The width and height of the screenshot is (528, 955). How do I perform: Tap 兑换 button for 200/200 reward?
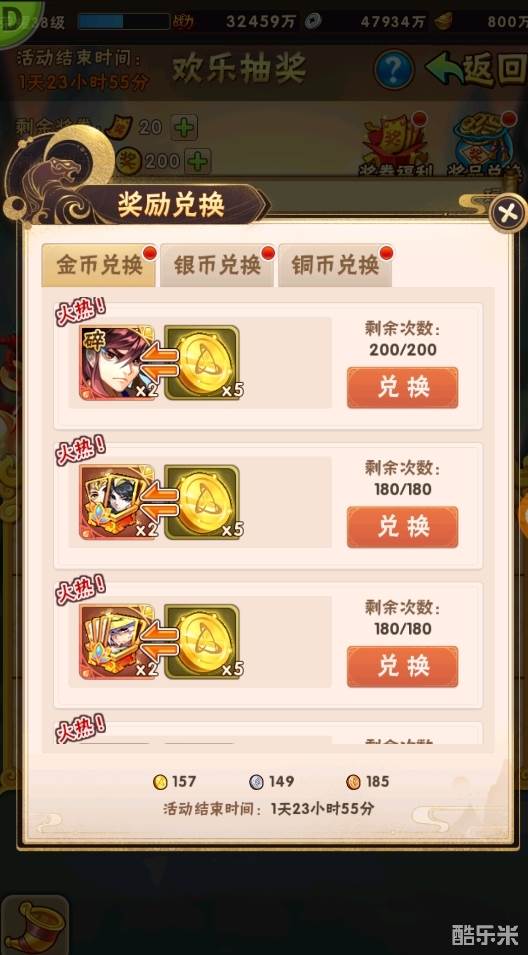403,387
